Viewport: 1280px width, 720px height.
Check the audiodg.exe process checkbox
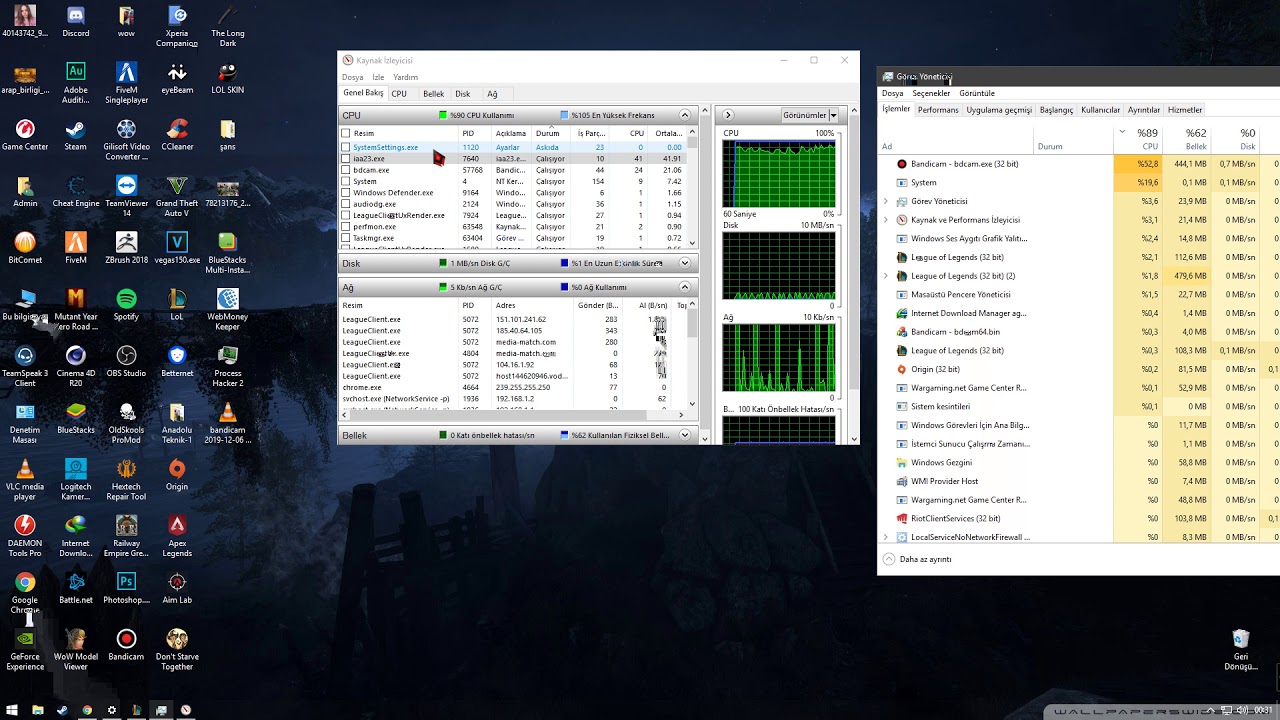[346, 204]
